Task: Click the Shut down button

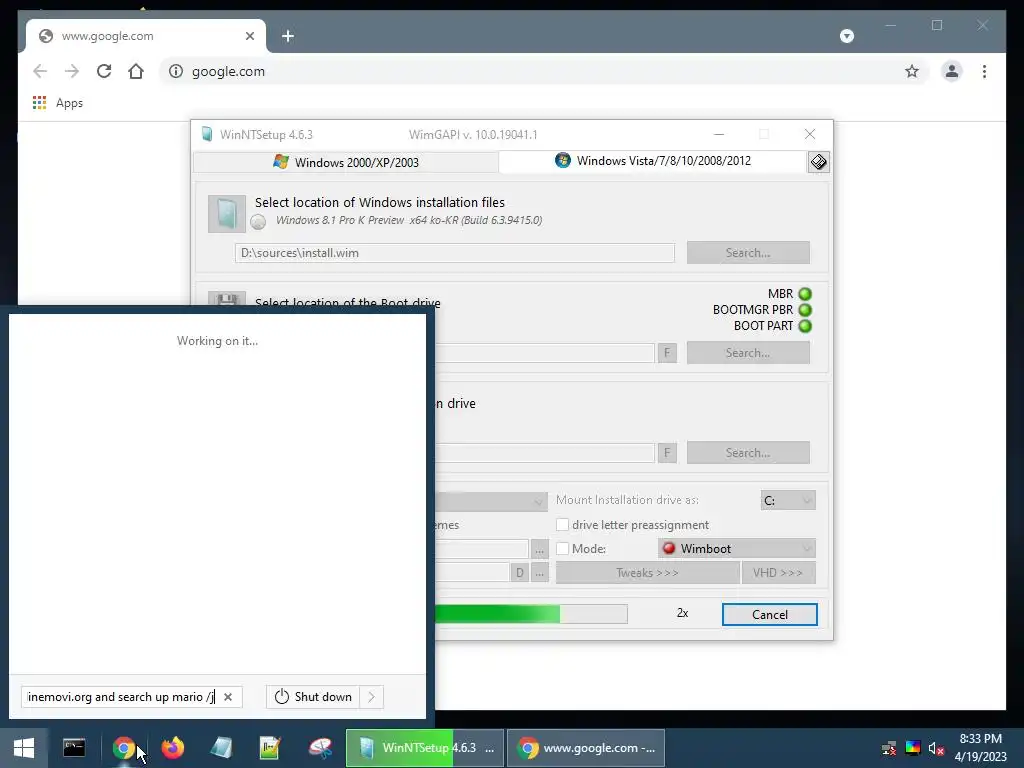Action: (x=313, y=697)
